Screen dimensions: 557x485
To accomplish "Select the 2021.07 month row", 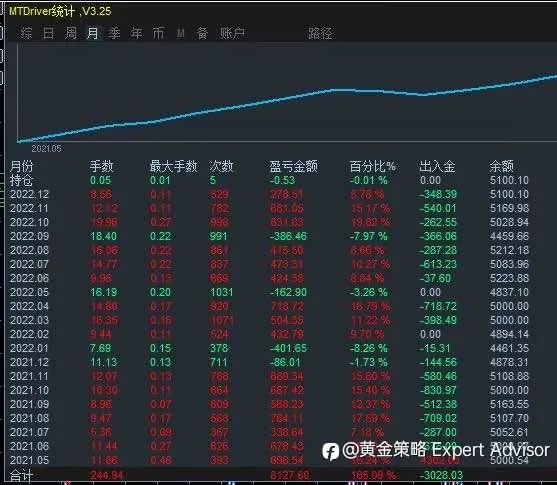I will (x=270, y=432).
